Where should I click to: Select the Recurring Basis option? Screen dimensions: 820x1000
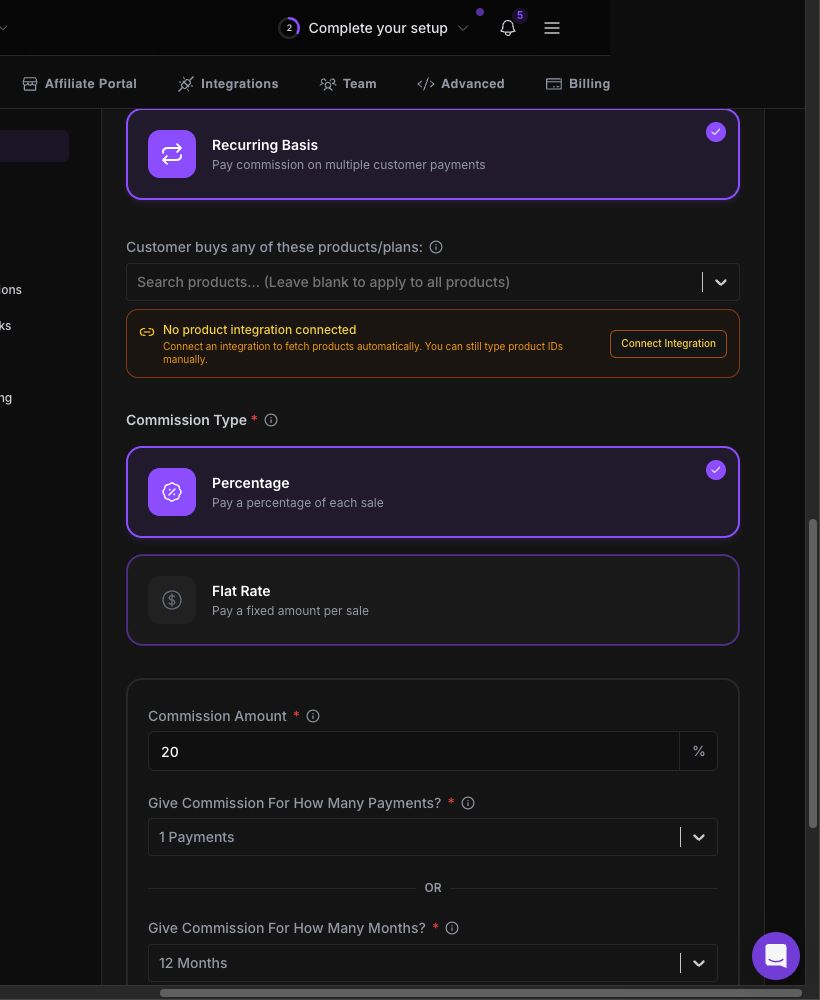pyautogui.click(x=433, y=154)
